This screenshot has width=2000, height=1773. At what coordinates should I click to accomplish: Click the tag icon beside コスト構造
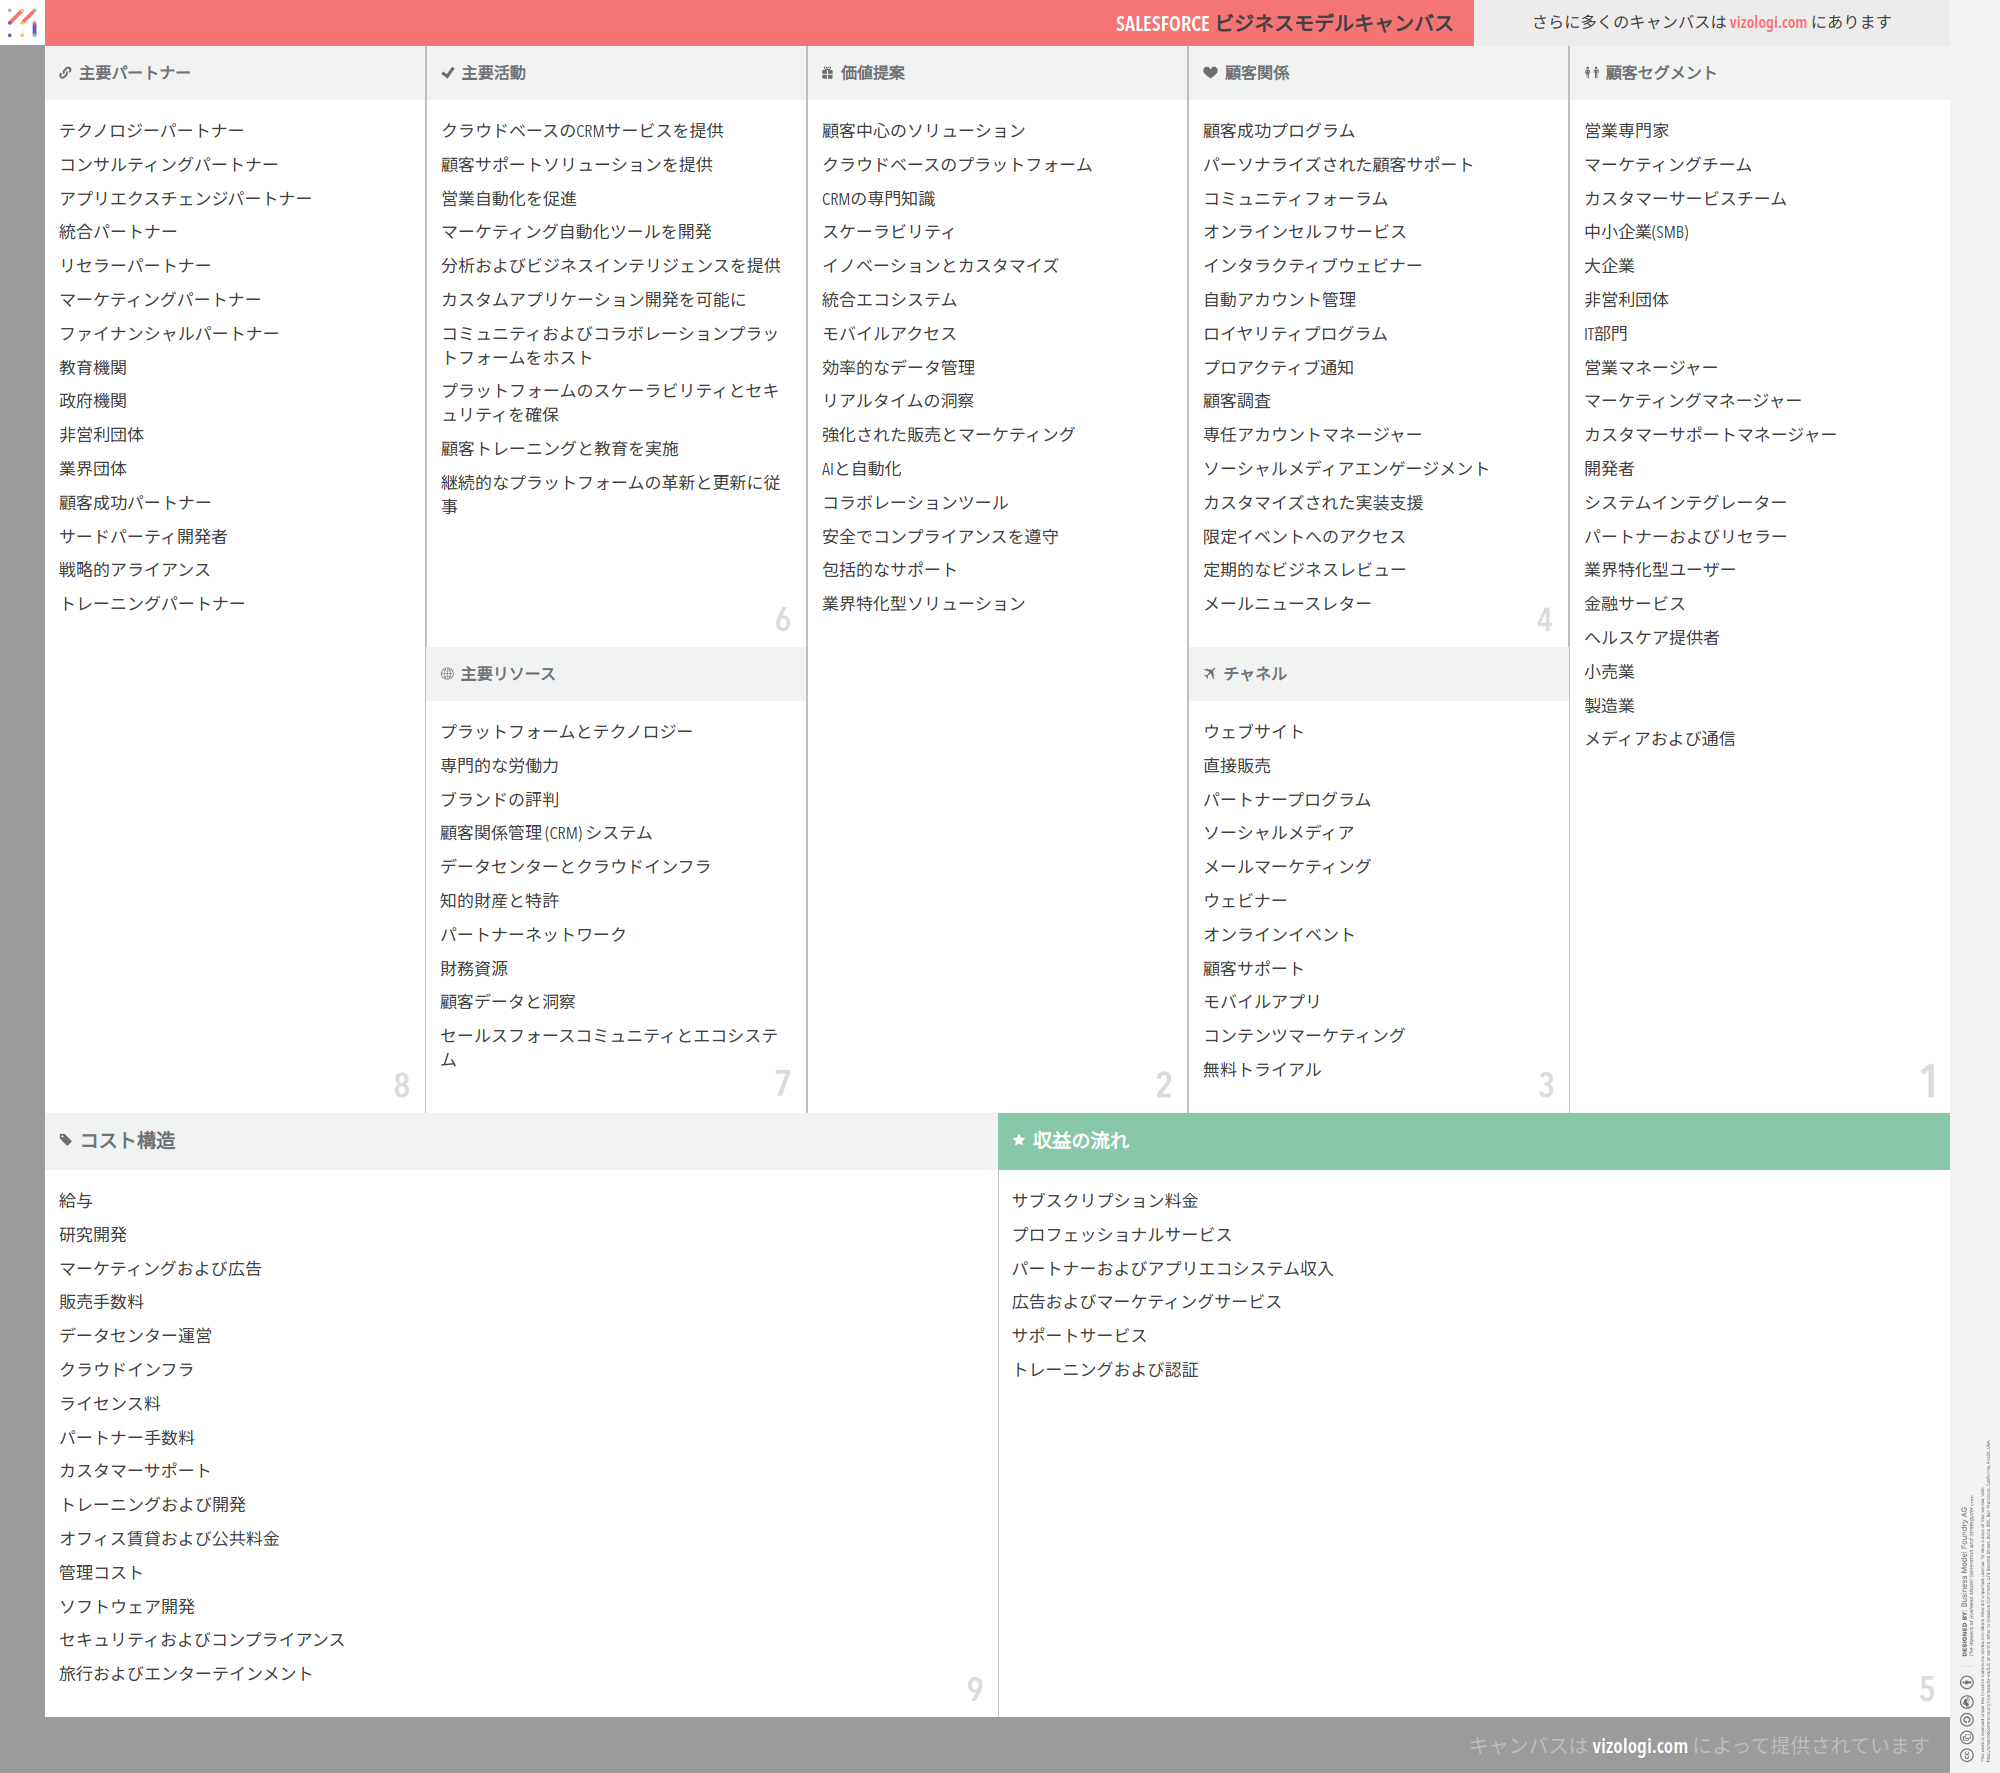[66, 1140]
